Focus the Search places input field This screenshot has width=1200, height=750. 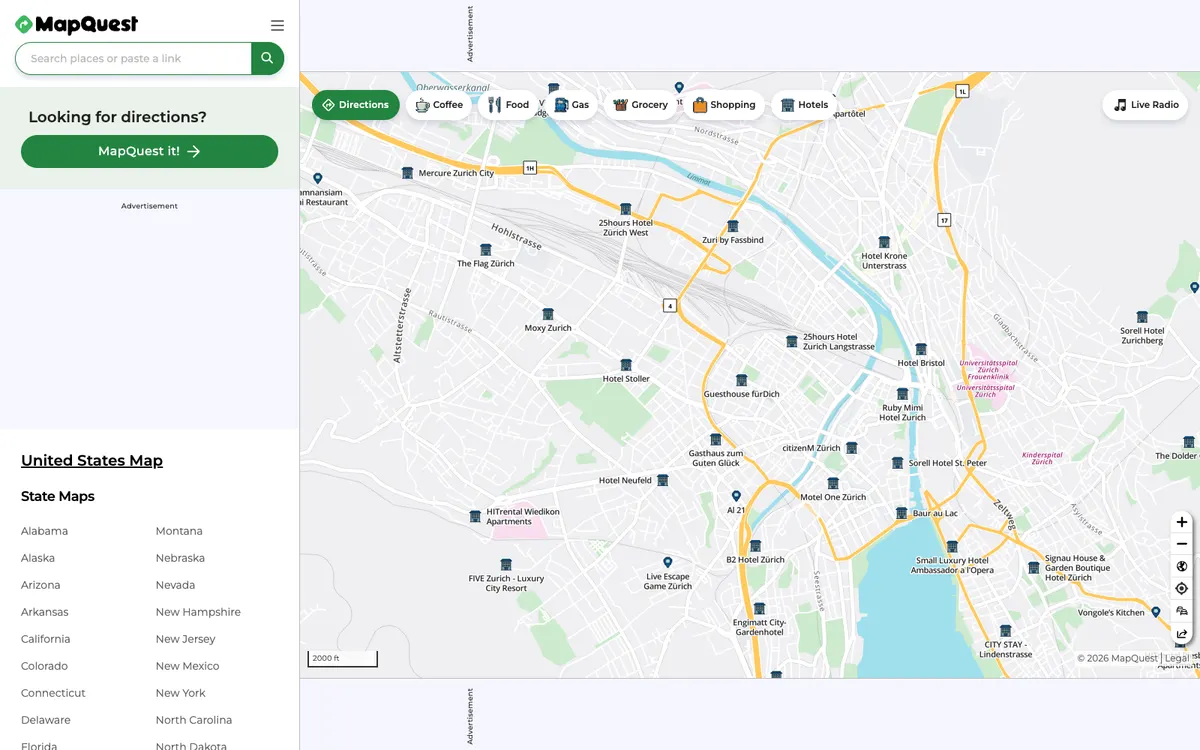pos(133,58)
